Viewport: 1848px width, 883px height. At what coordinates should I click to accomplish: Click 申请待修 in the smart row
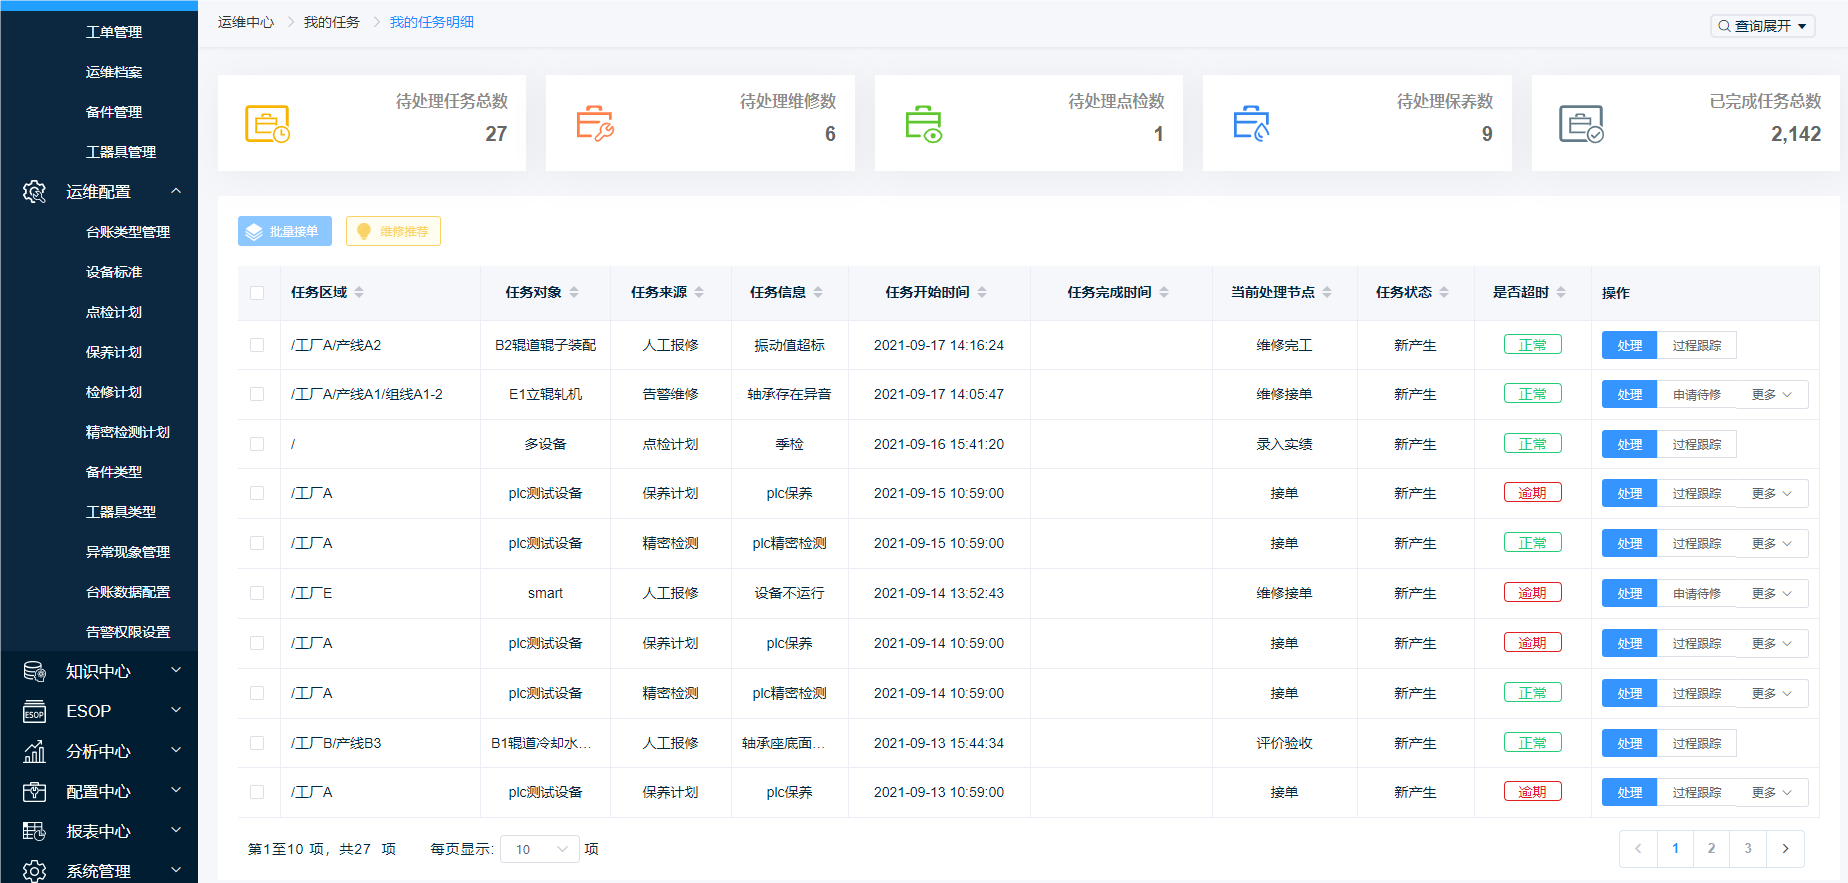point(1697,593)
